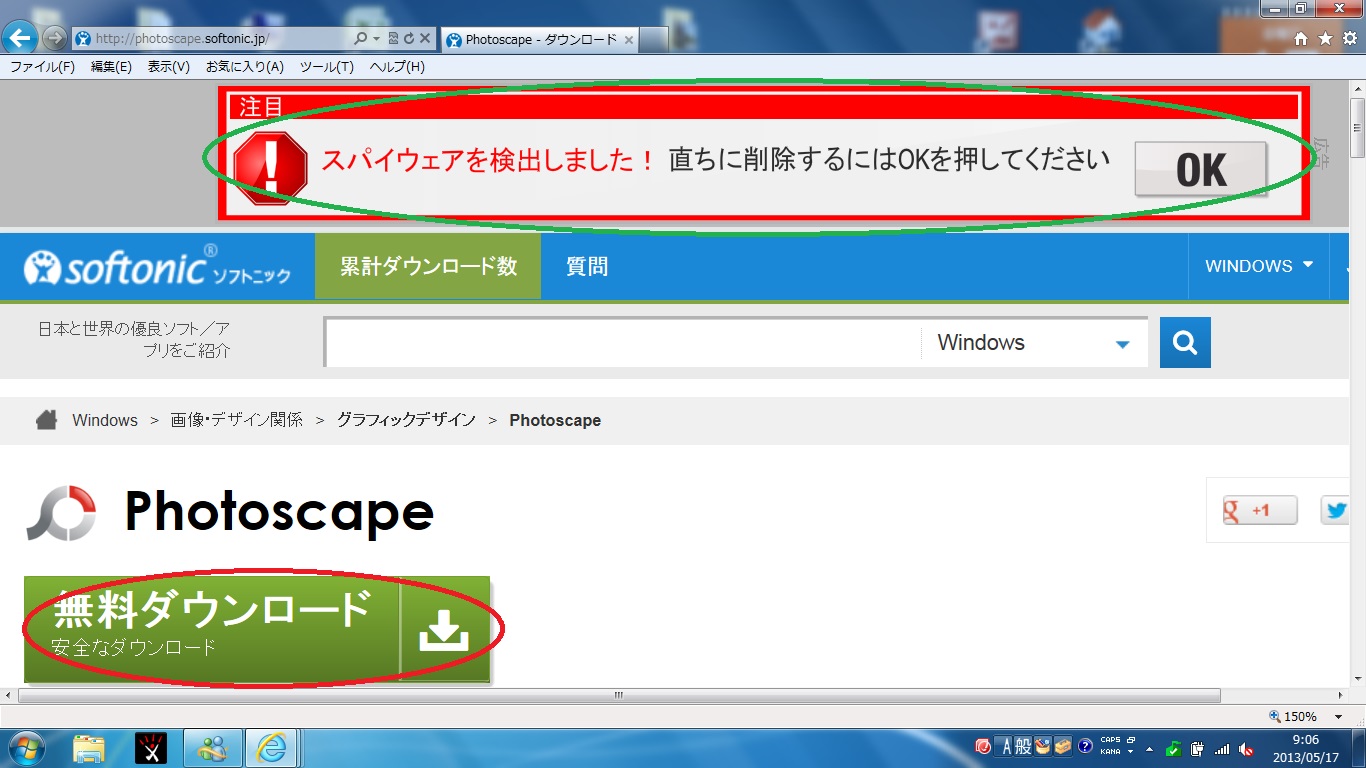Open the Windows breadcrumb link
This screenshot has height=768, width=1366.
(105, 421)
